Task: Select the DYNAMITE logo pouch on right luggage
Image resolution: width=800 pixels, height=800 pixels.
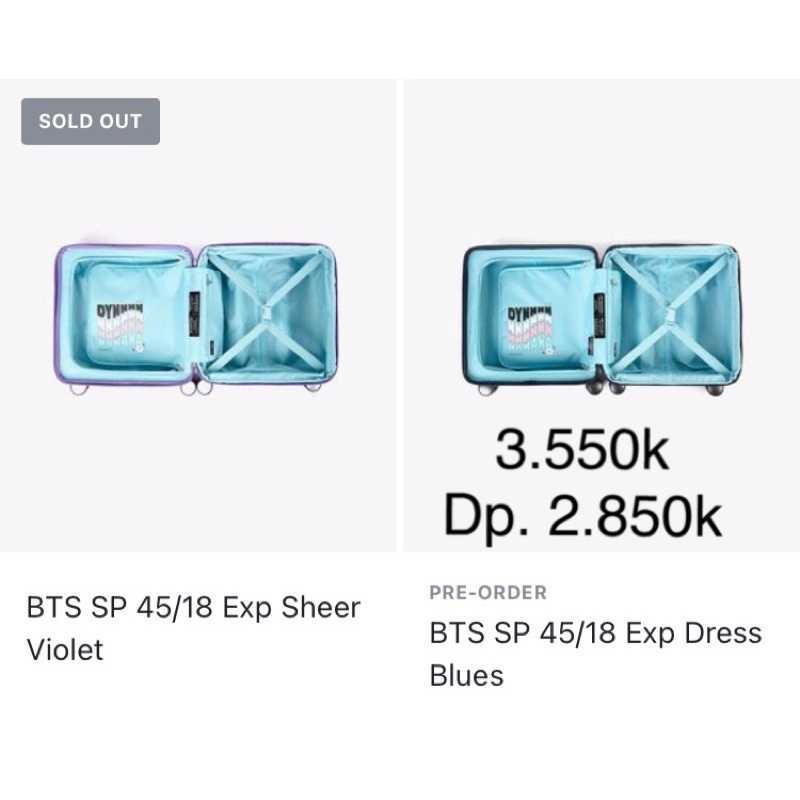Action: tap(528, 325)
